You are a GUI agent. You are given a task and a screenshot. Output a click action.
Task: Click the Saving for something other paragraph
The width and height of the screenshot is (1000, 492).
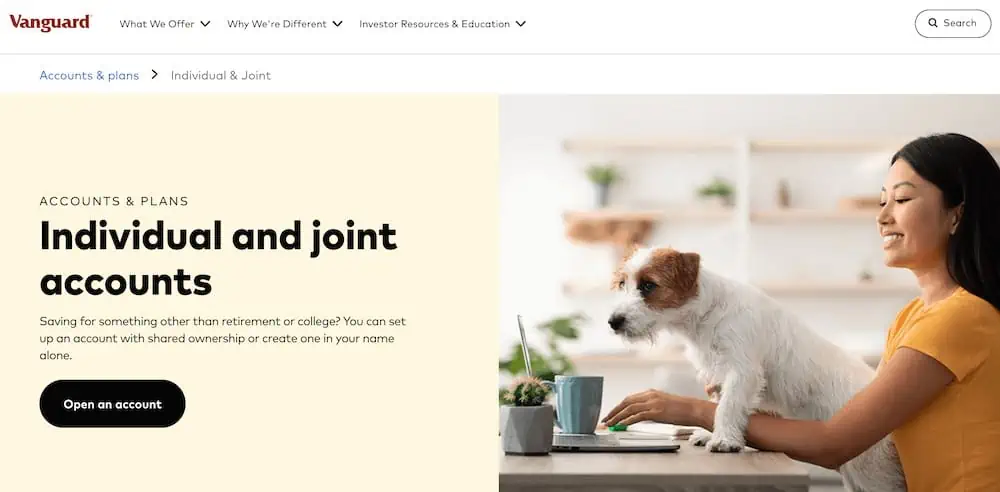[x=223, y=338]
